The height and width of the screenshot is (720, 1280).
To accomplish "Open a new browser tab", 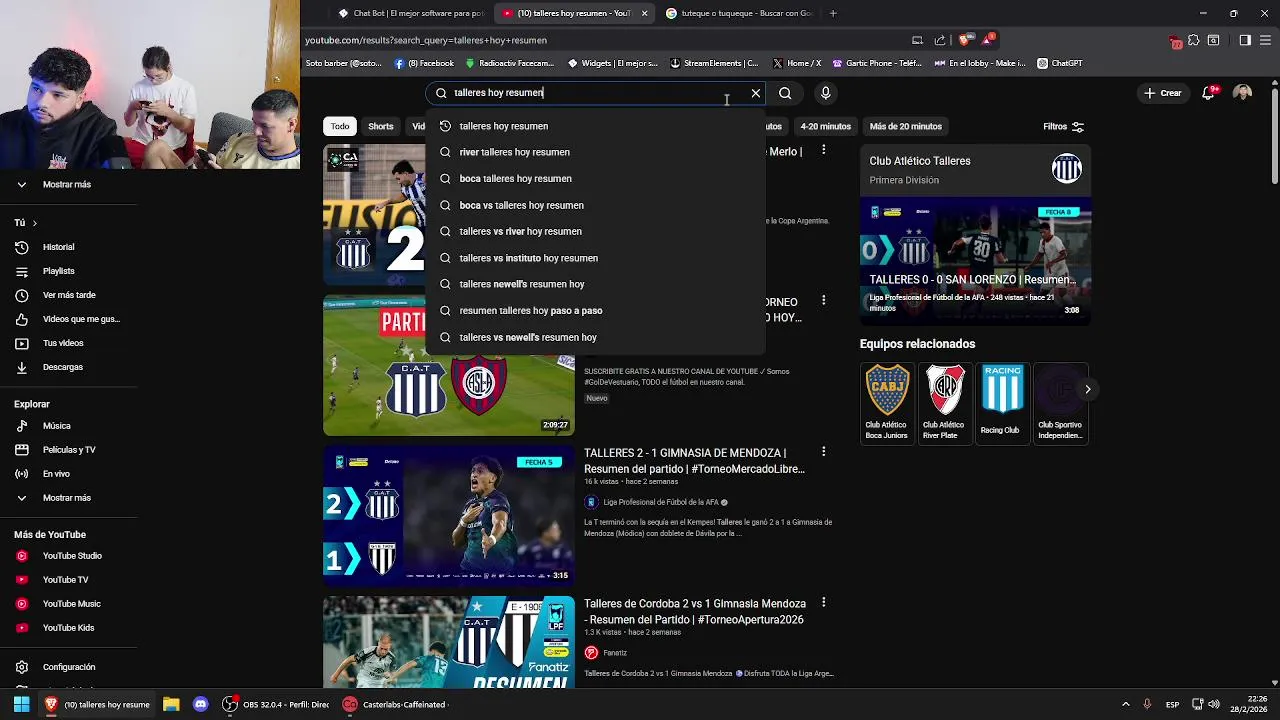I will pyautogui.click(x=833, y=13).
